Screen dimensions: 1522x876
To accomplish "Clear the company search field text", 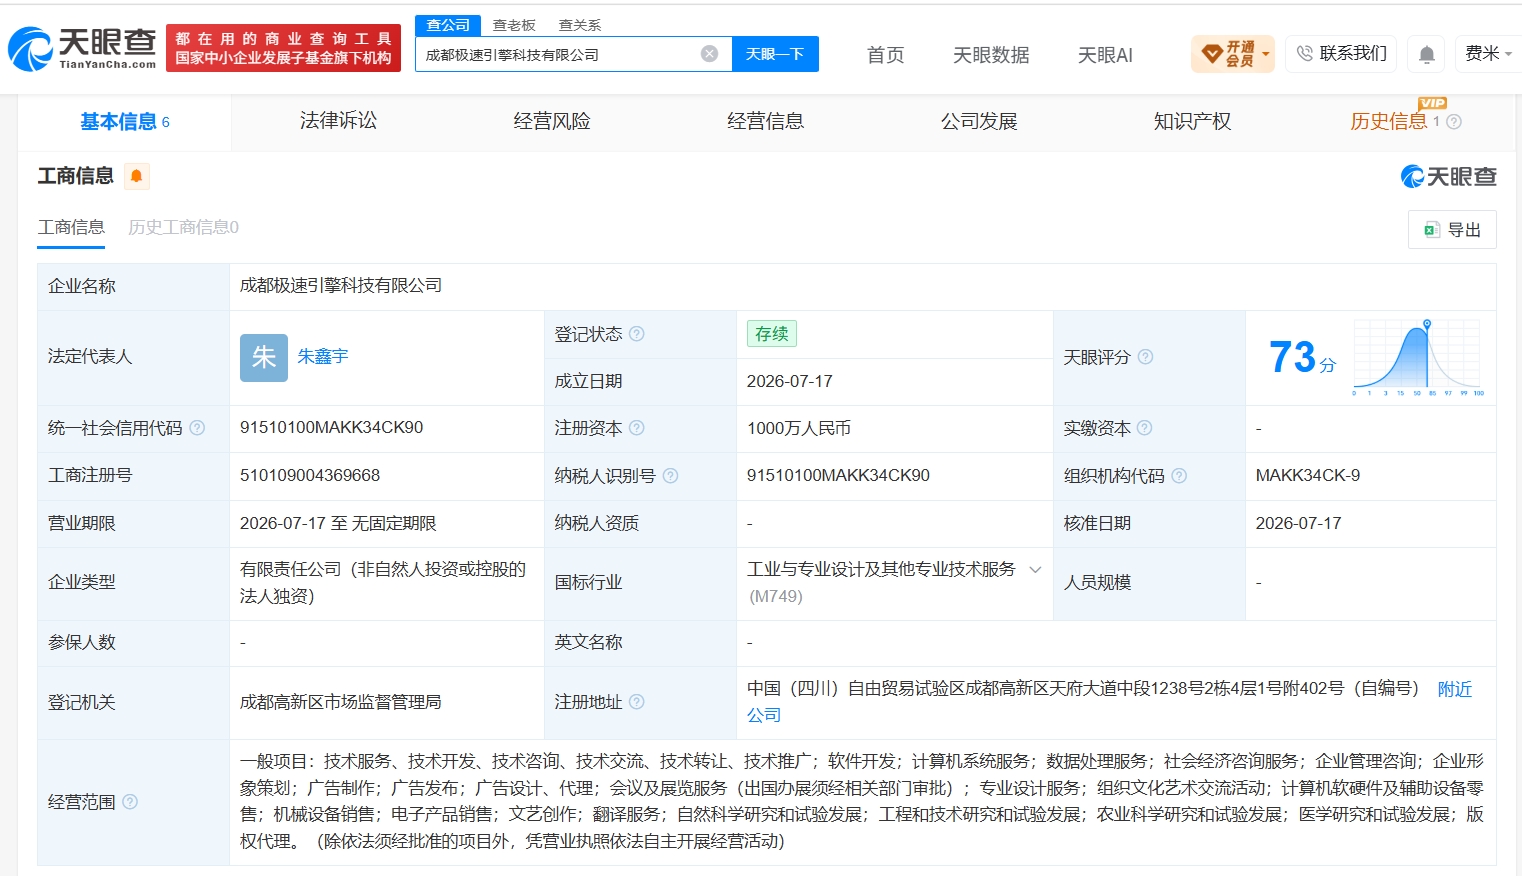I will 709,54.
